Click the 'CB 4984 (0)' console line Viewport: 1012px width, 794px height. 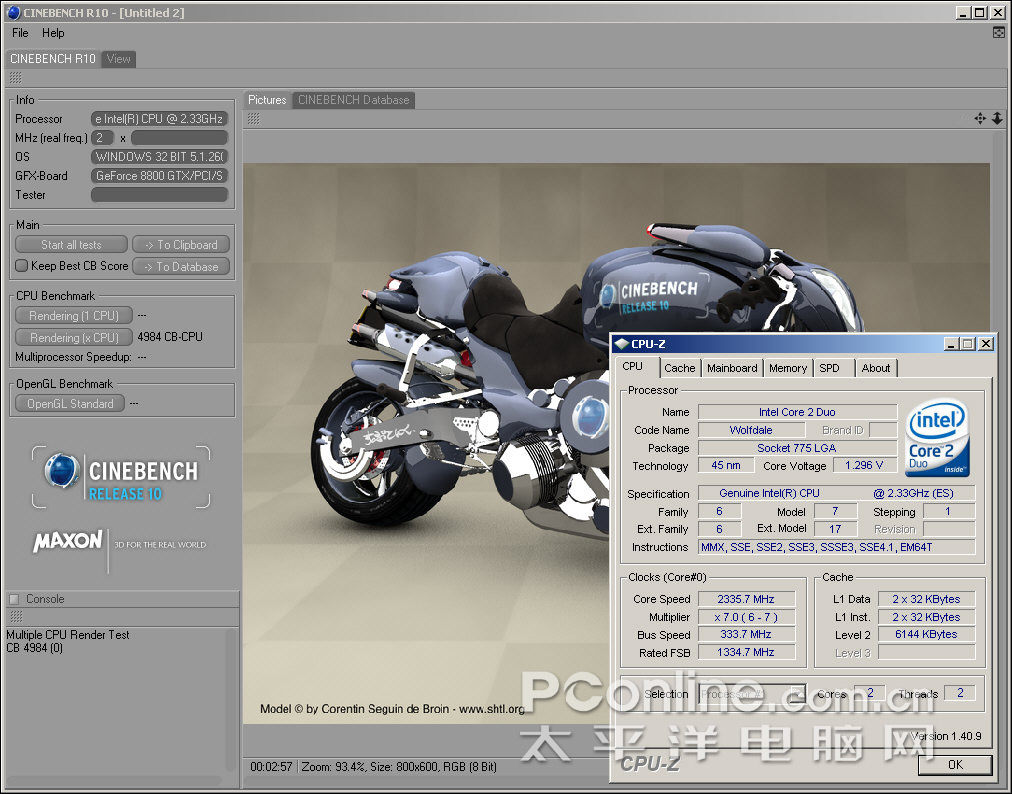(x=34, y=648)
